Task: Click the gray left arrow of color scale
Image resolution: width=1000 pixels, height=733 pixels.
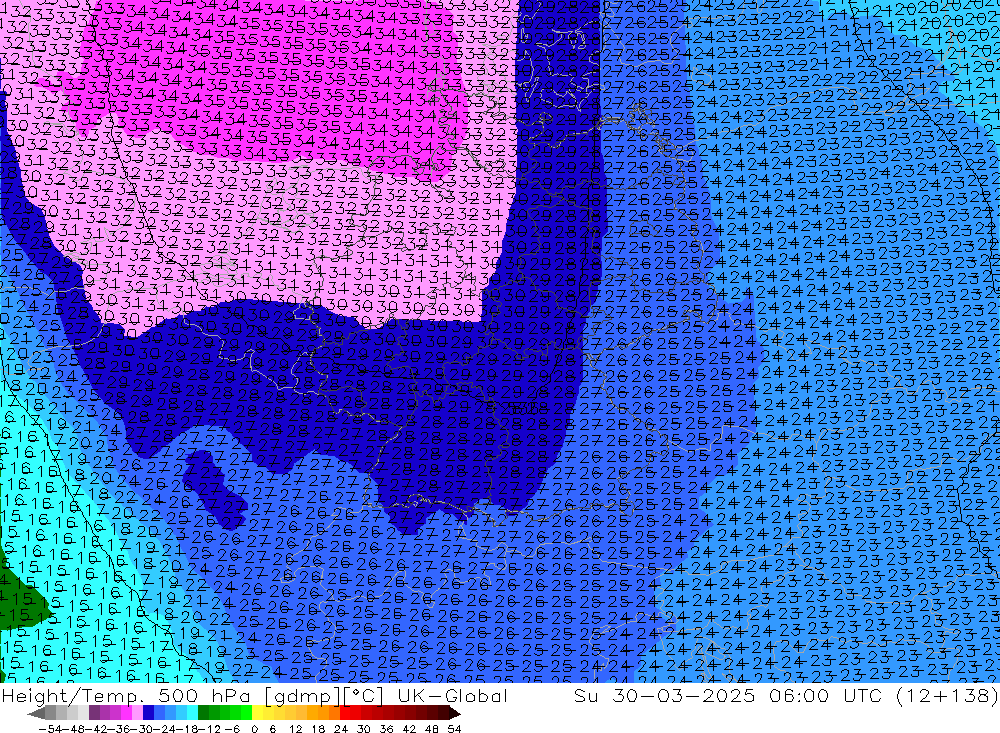Action: 36,713
